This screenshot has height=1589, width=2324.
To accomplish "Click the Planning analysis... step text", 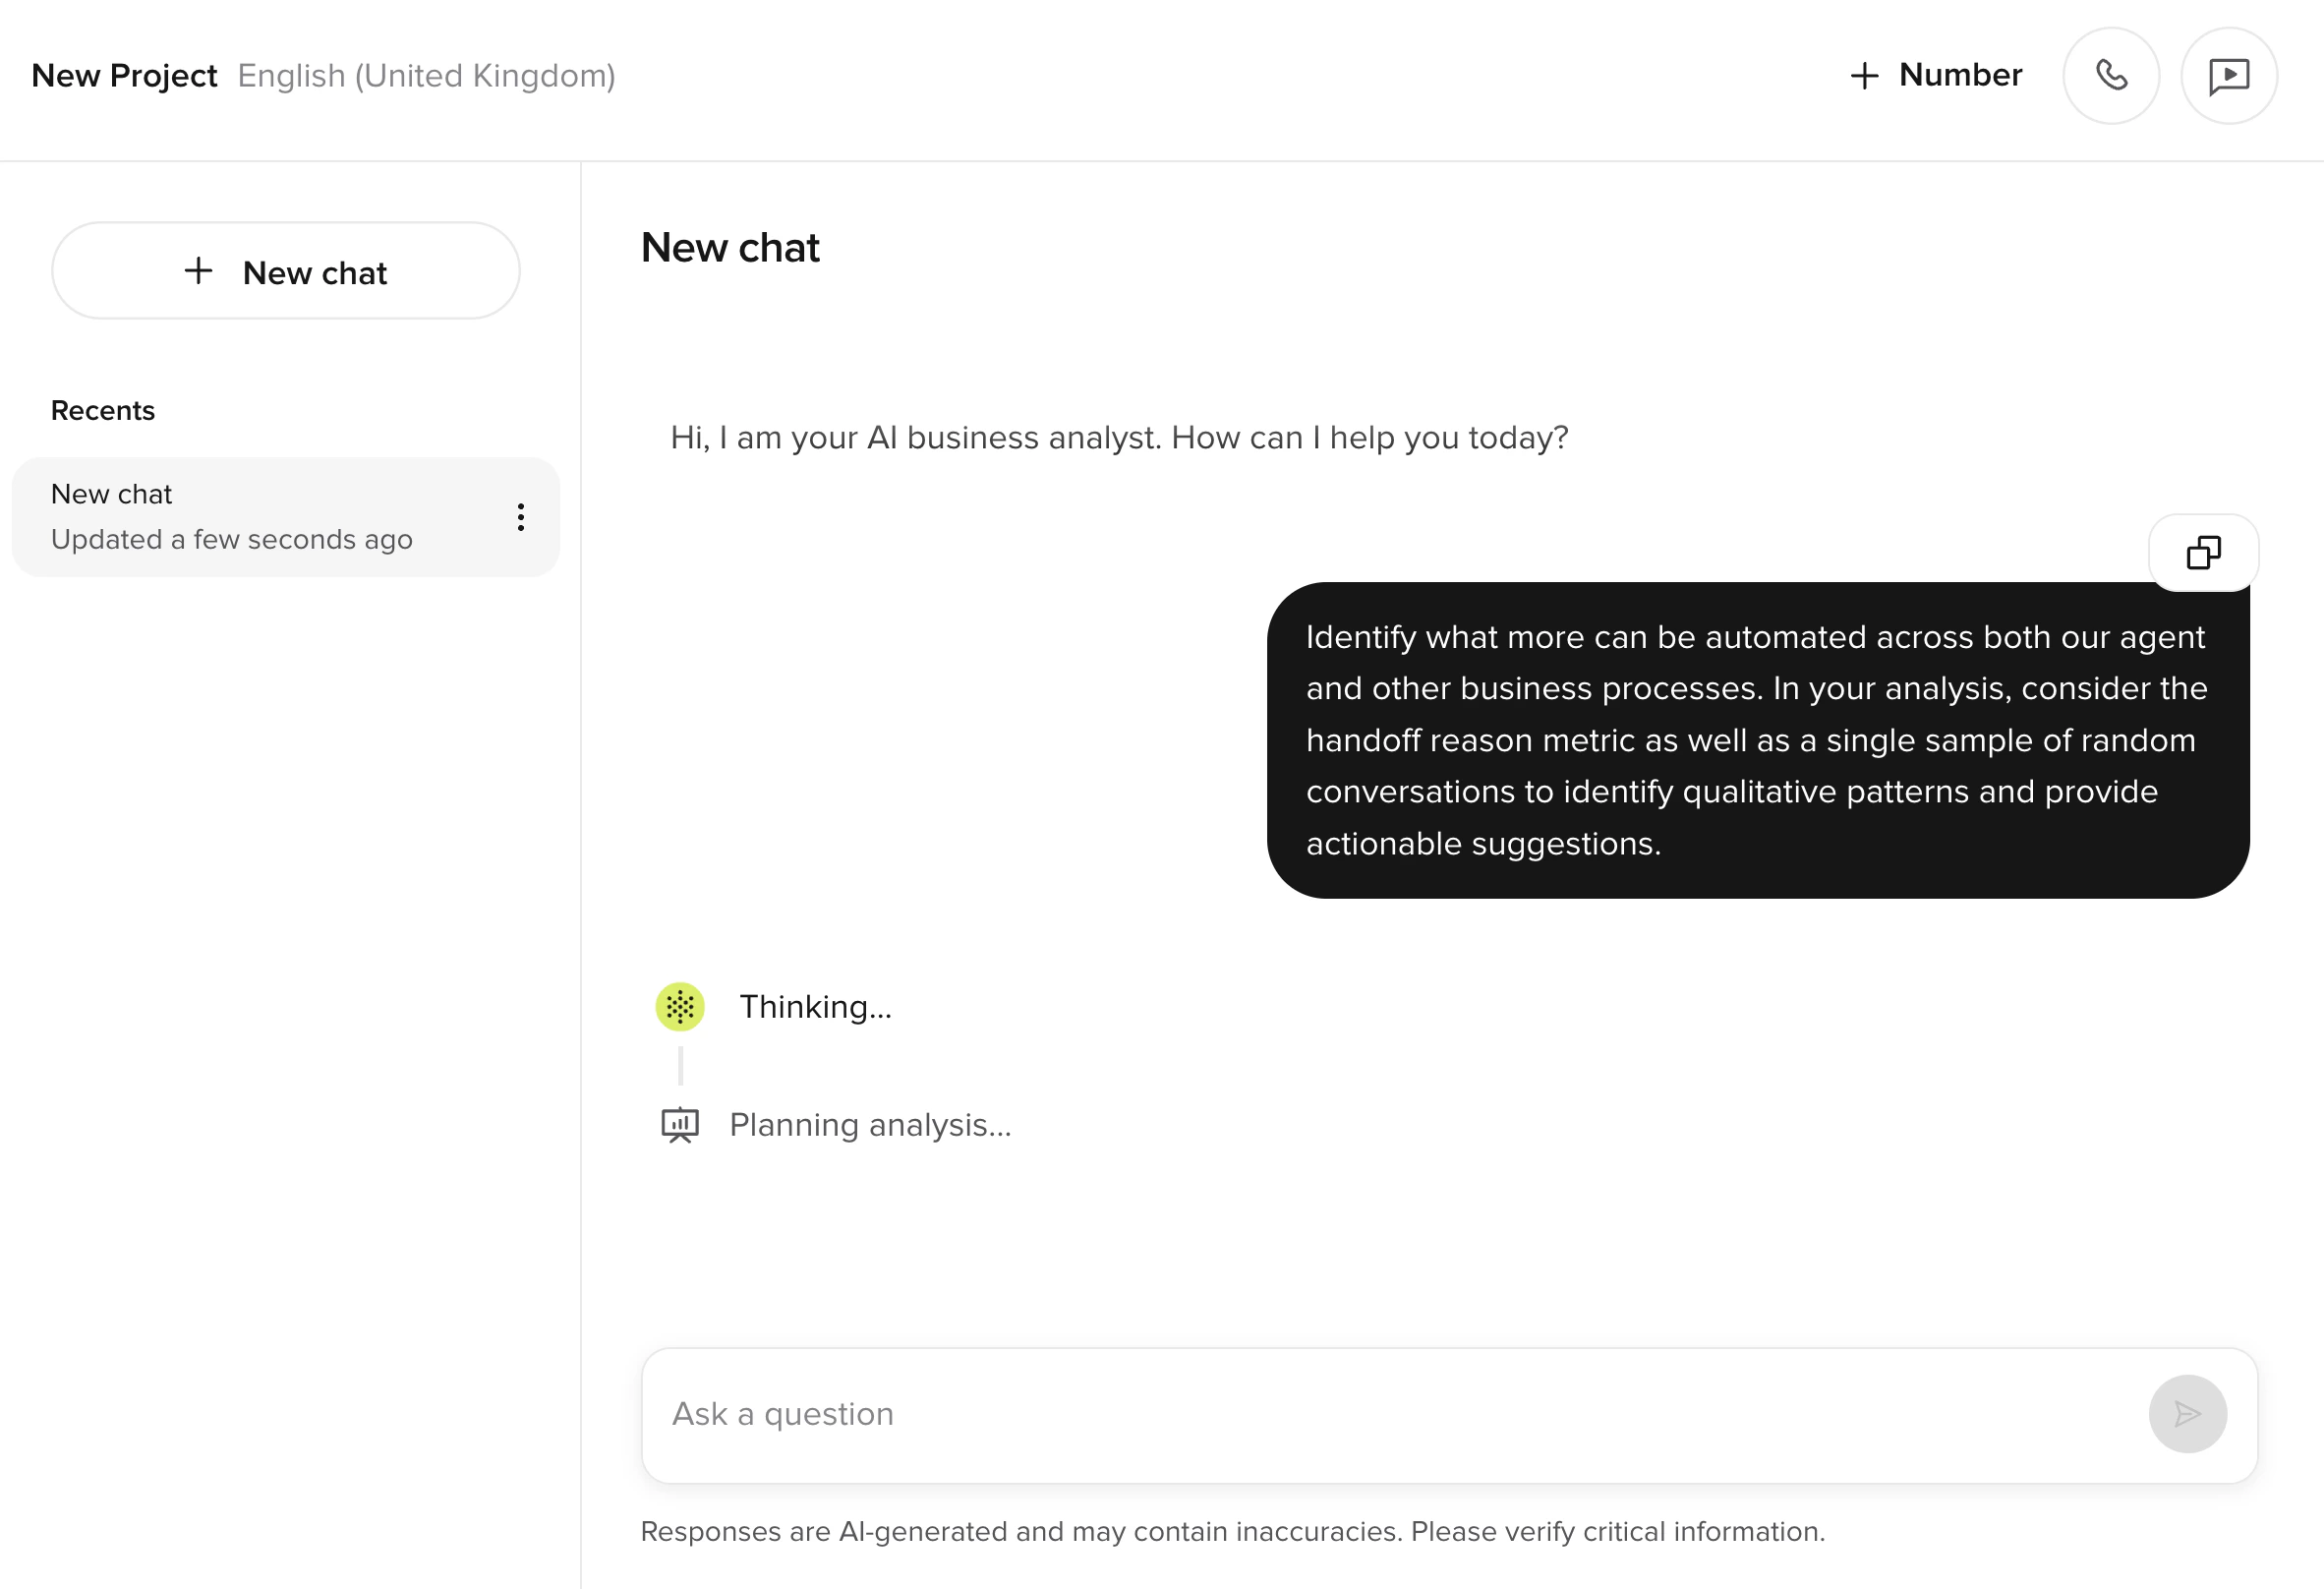I will pos(870,1125).
